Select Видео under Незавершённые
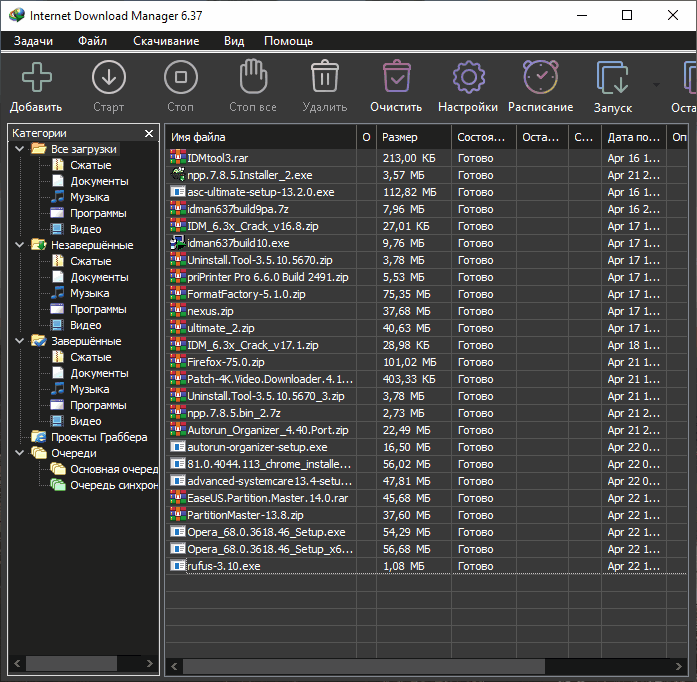697x682 pixels. pyautogui.click(x=86, y=325)
